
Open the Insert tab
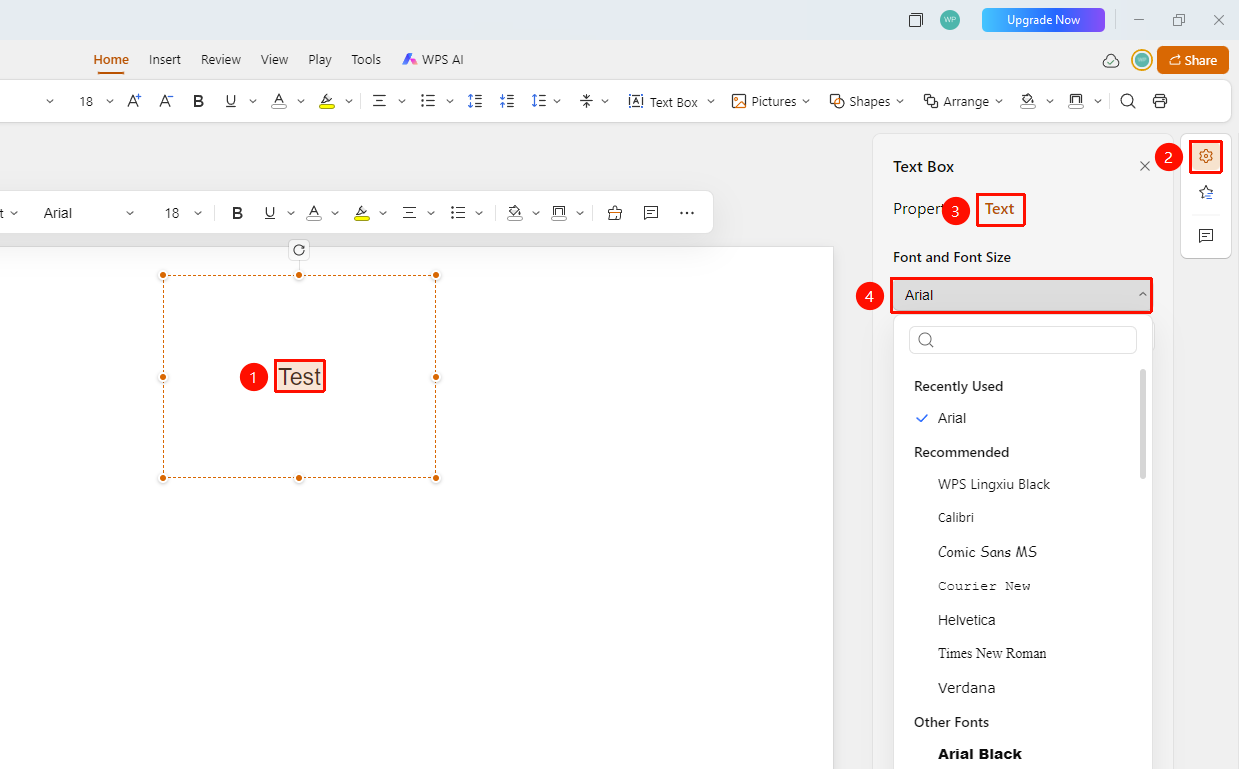(x=165, y=59)
